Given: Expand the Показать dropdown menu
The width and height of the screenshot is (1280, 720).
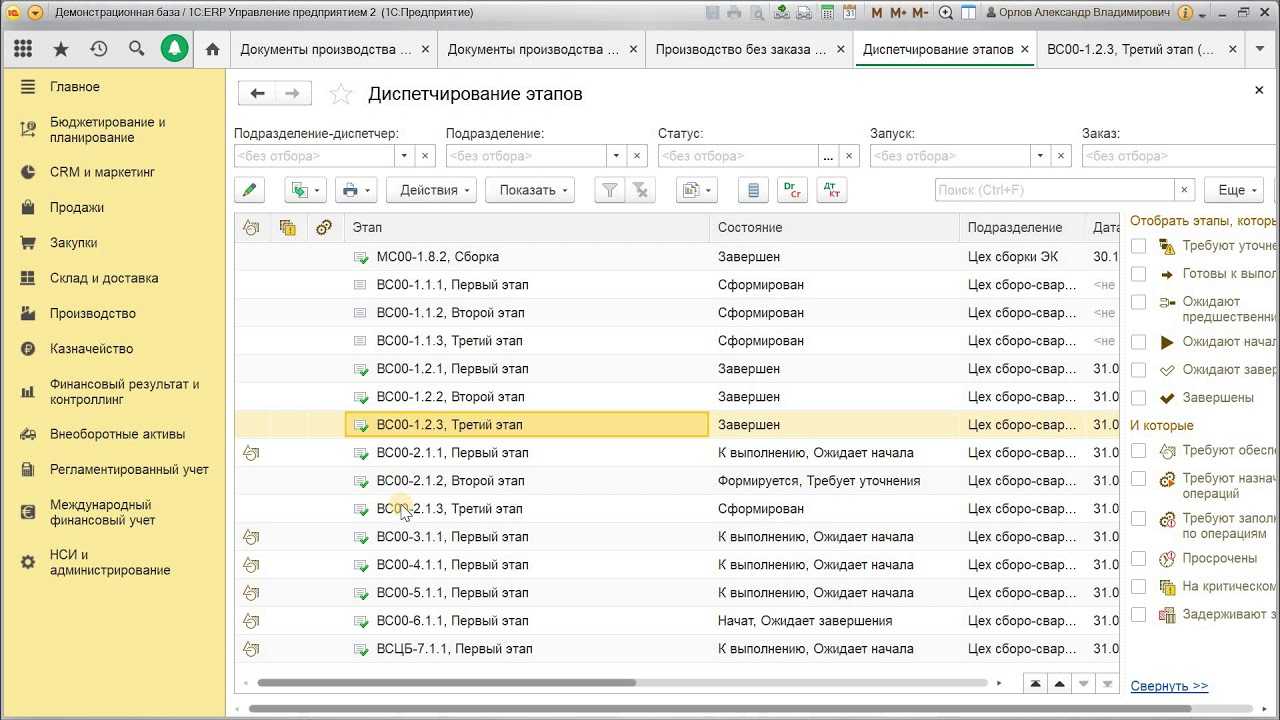Looking at the screenshot, I should click(x=530, y=190).
